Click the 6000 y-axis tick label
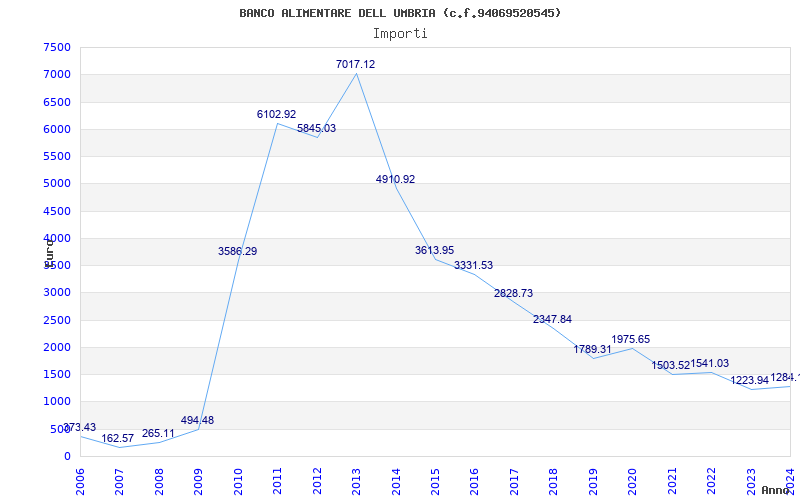800x500 pixels. [x=57, y=129]
